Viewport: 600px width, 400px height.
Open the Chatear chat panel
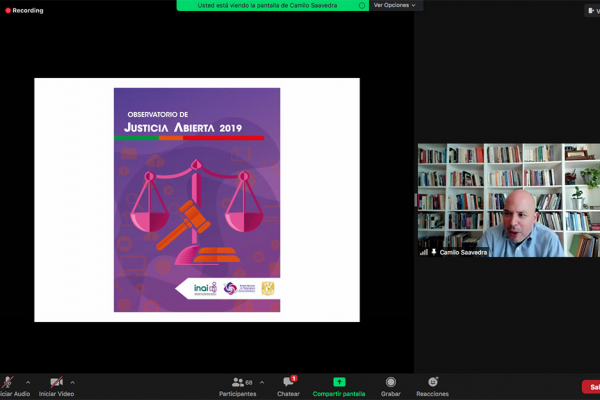point(288,387)
